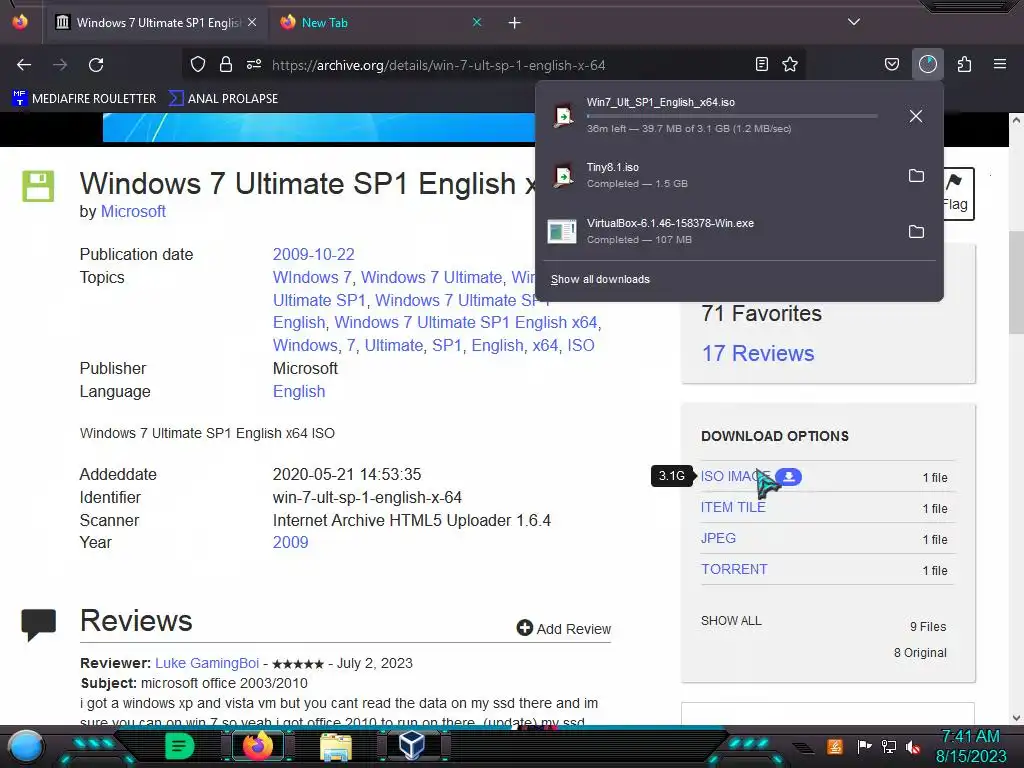This screenshot has height=768, width=1024.
Task: Open the ISO IMAGE download option
Action: 735,477
